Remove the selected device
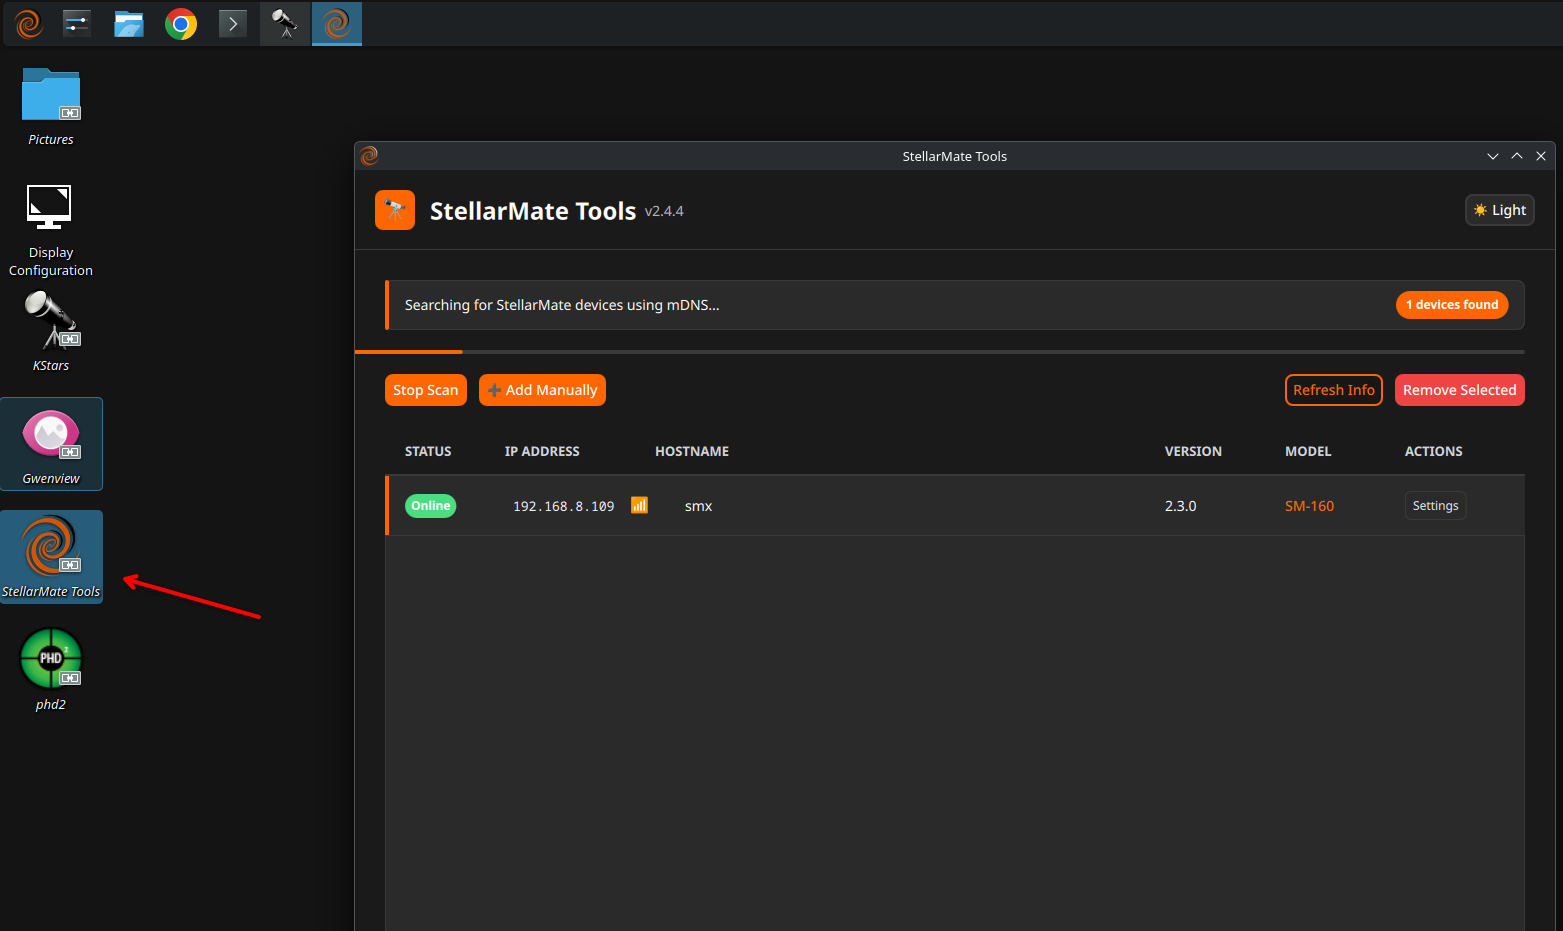The height and width of the screenshot is (931, 1563). coord(1460,390)
